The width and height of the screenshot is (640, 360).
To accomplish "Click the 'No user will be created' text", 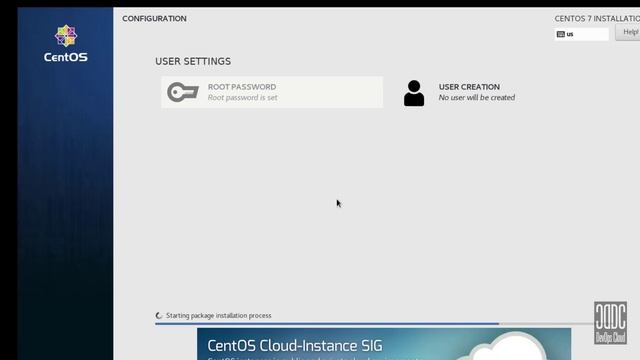I will click(477, 98).
